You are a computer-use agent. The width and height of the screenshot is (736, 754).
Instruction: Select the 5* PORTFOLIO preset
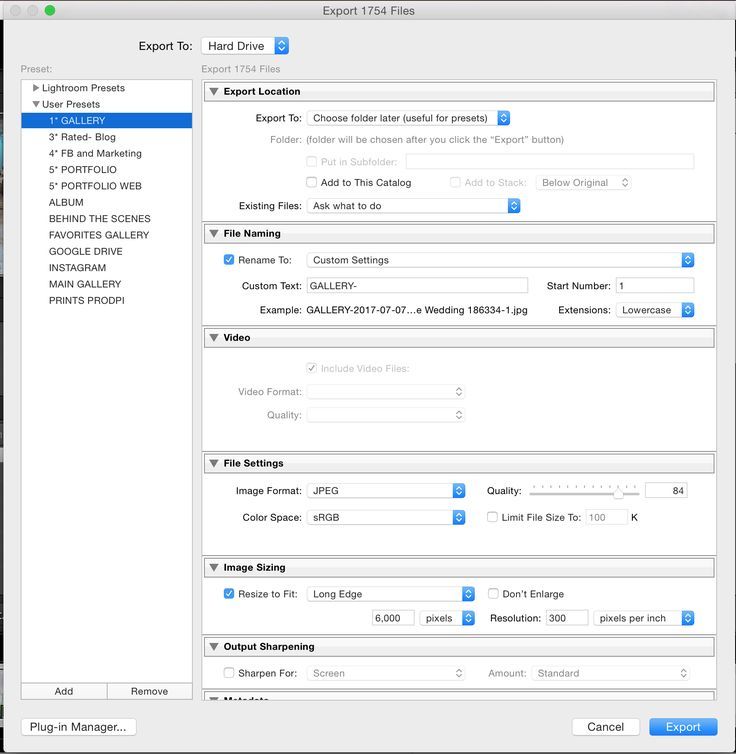tap(107, 170)
